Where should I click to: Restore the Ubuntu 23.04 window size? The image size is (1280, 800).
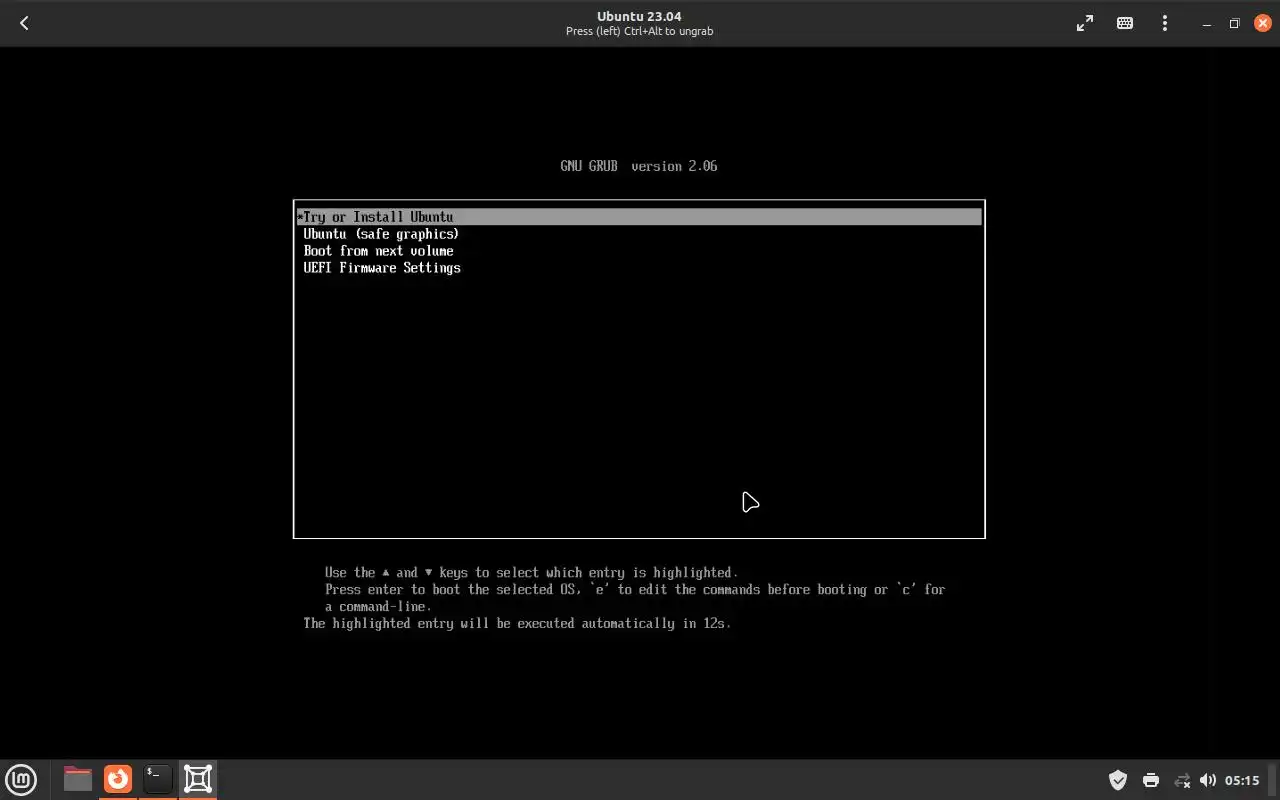pyautogui.click(x=1234, y=23)
